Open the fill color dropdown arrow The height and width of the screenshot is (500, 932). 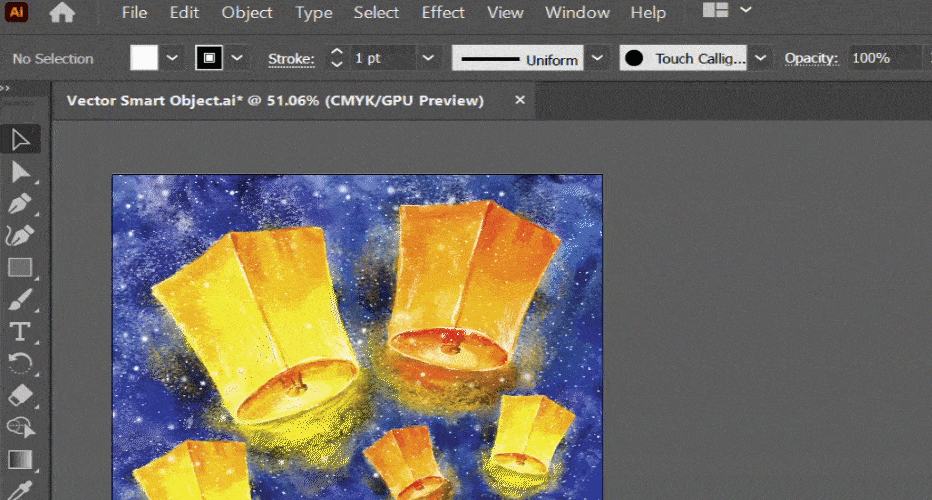(173, 58)
